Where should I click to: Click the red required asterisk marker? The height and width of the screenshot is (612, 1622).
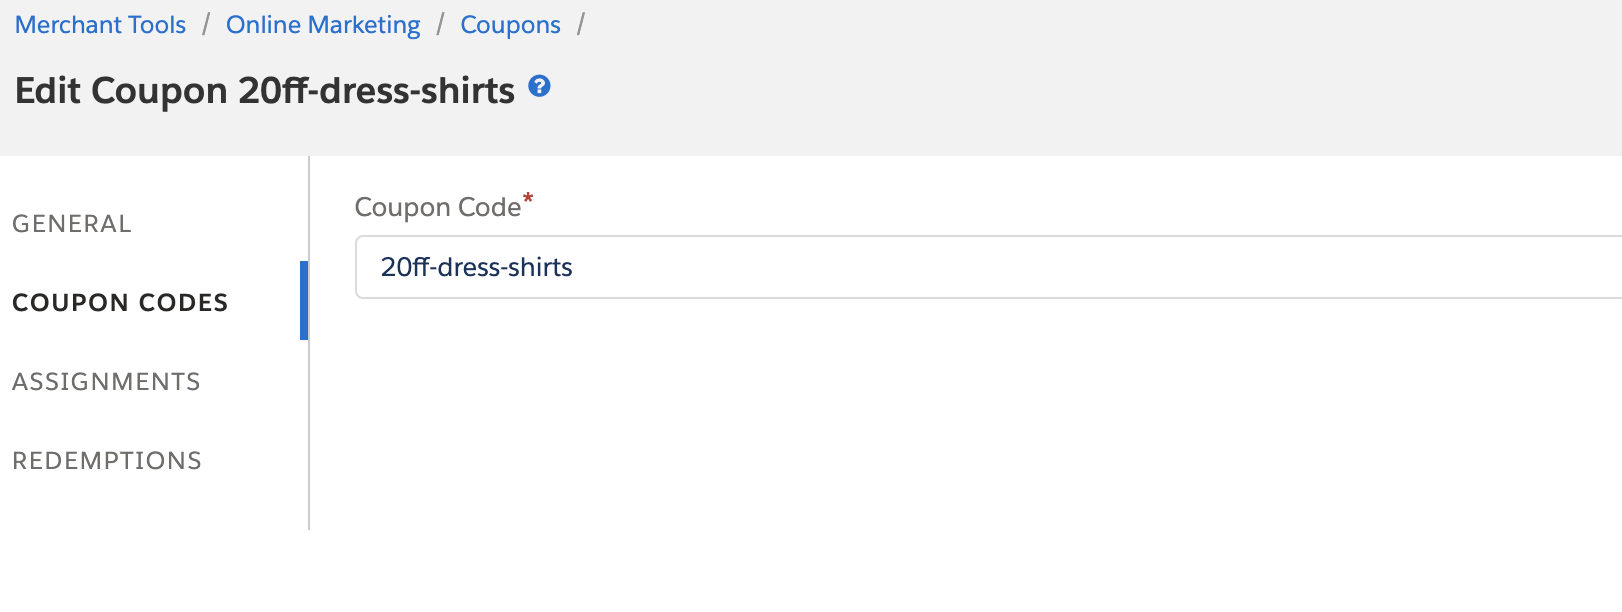pos(528,199)
